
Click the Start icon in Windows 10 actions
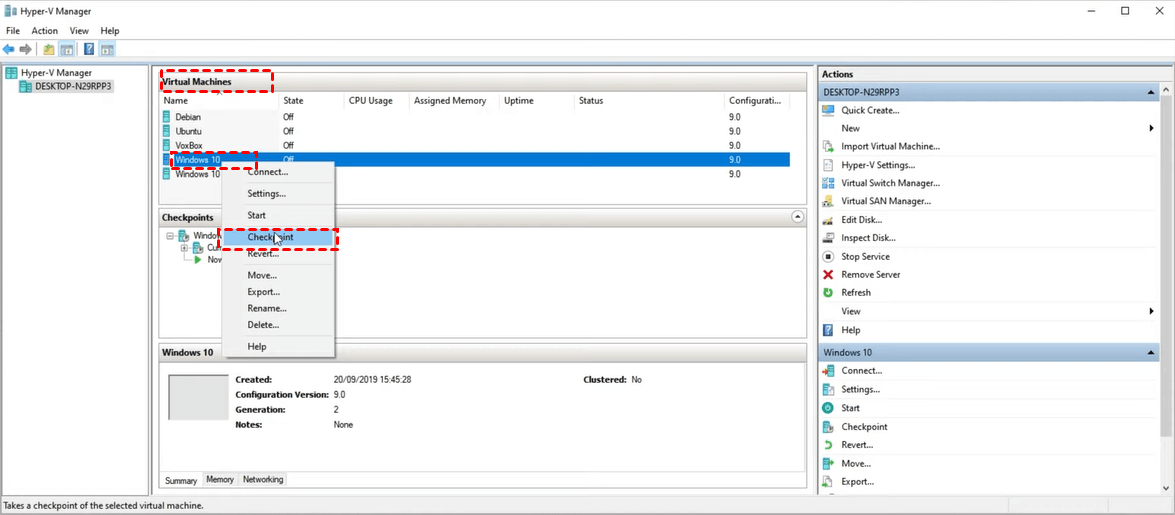[x=828, y=408]
